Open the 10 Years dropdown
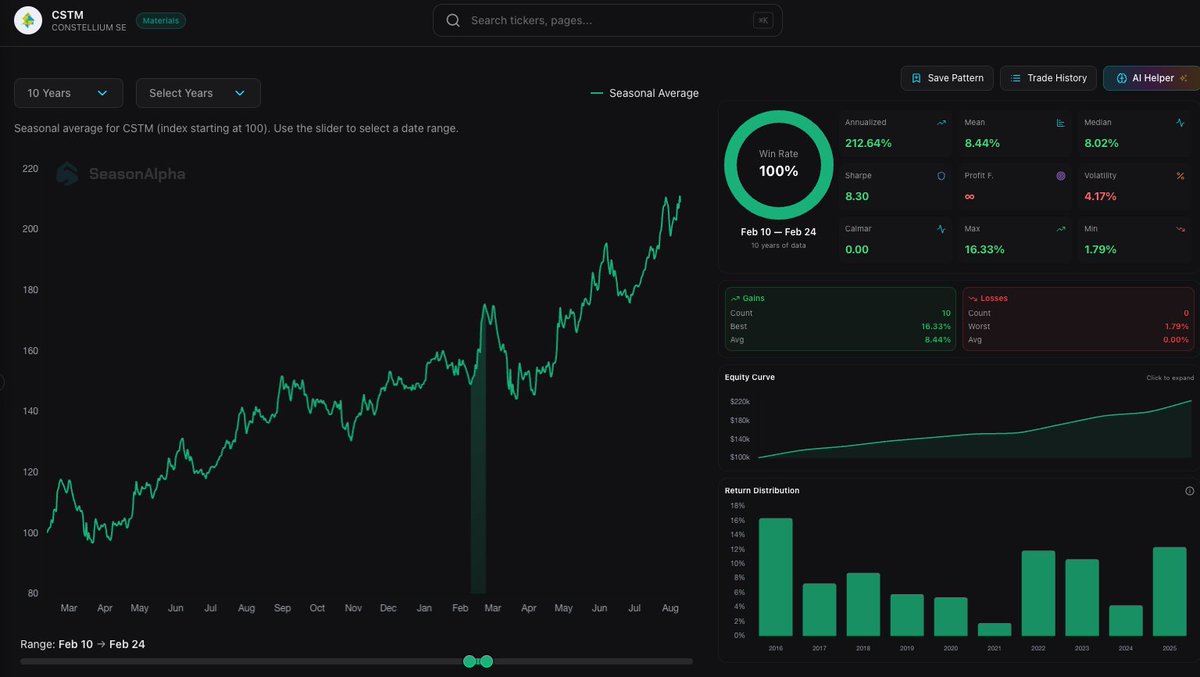Viewport: 1200px width, 677px height. [x=68, y=92]
